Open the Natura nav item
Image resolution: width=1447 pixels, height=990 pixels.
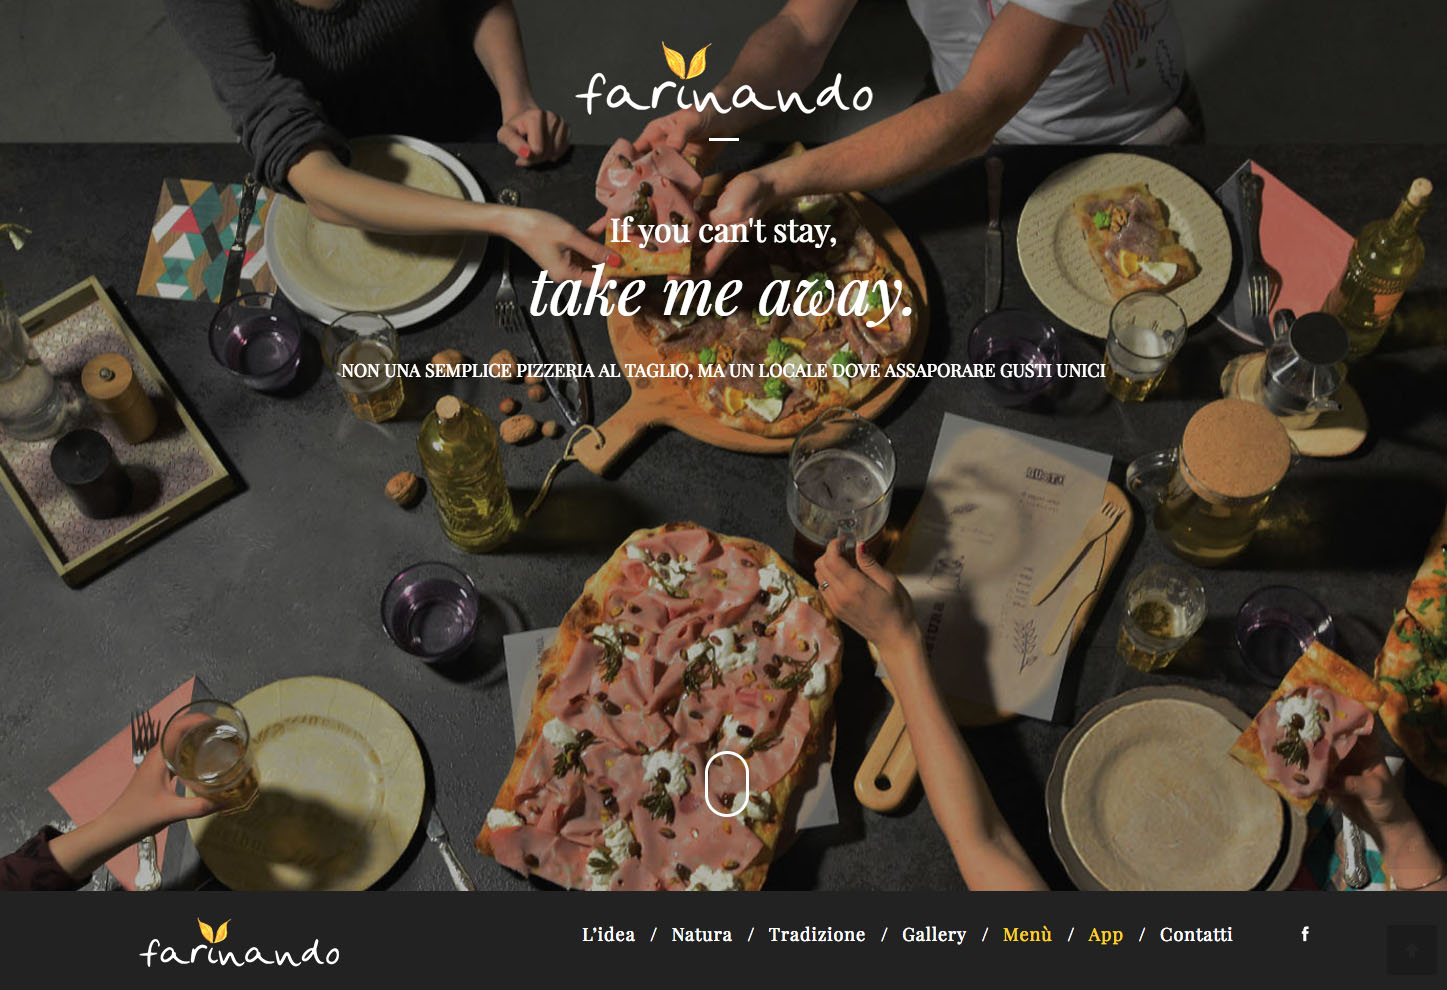pyautogui.click(x=701, y=934)
